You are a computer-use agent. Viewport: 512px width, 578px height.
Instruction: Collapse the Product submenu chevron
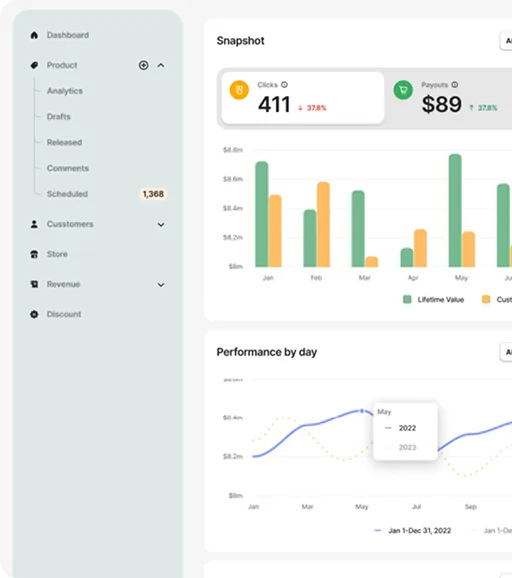pyautogui.click(x=161, y=65)
